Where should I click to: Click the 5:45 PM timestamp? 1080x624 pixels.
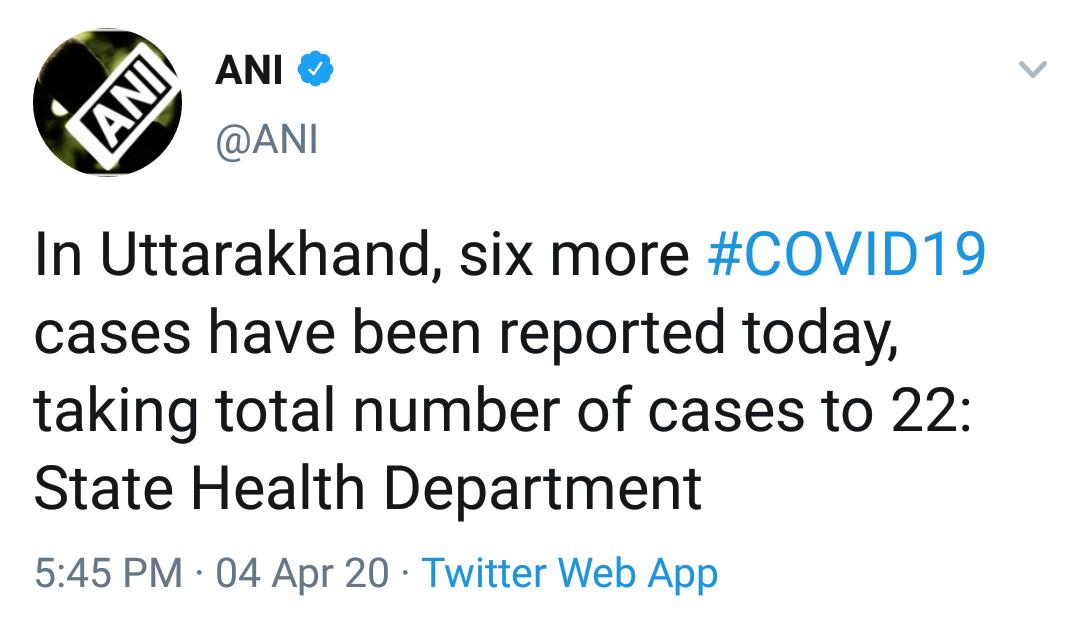(x=108, y=573)
